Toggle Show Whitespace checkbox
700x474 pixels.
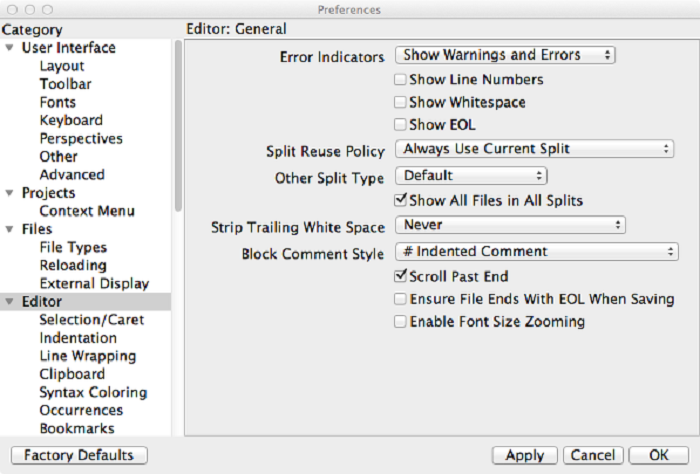(401, 103)
